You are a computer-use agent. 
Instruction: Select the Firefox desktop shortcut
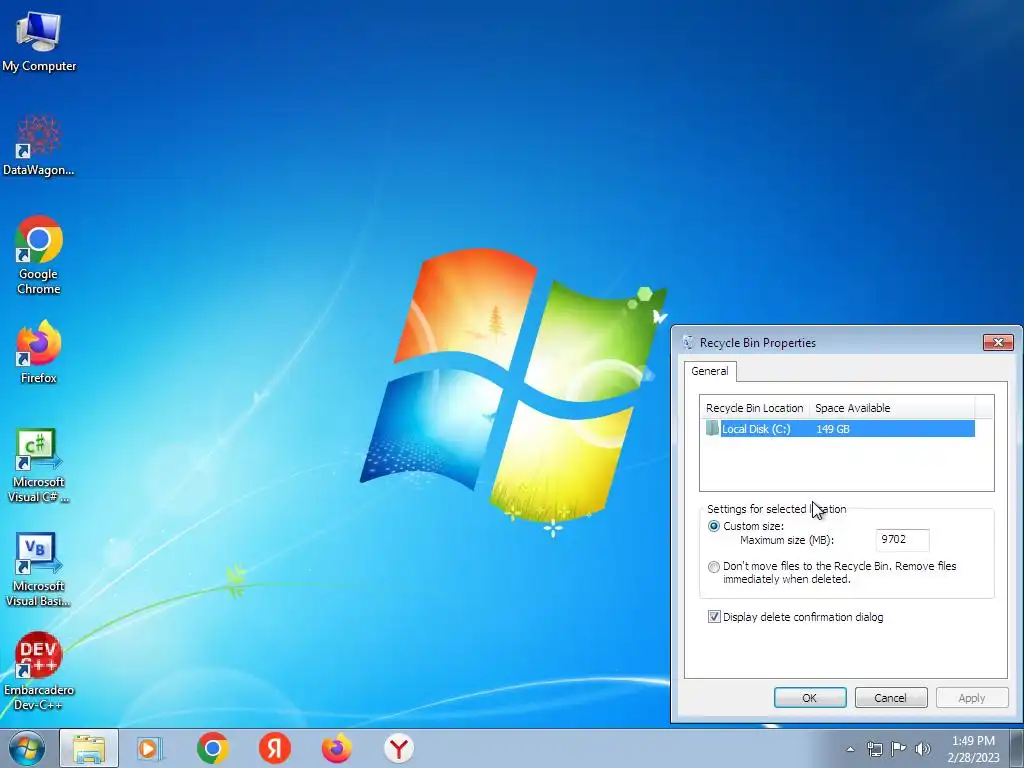39,351
